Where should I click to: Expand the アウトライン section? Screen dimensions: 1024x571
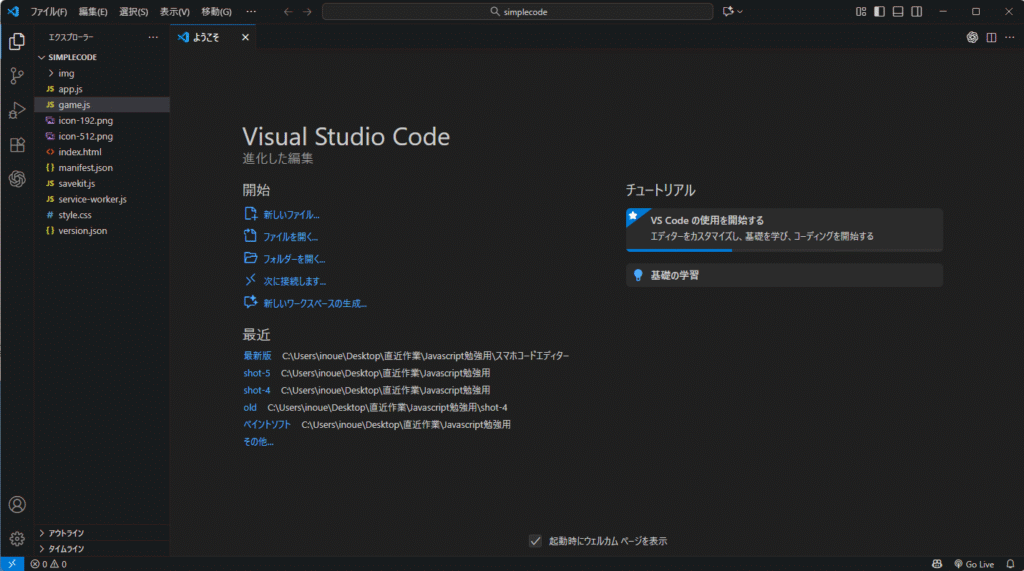(66, 533)
